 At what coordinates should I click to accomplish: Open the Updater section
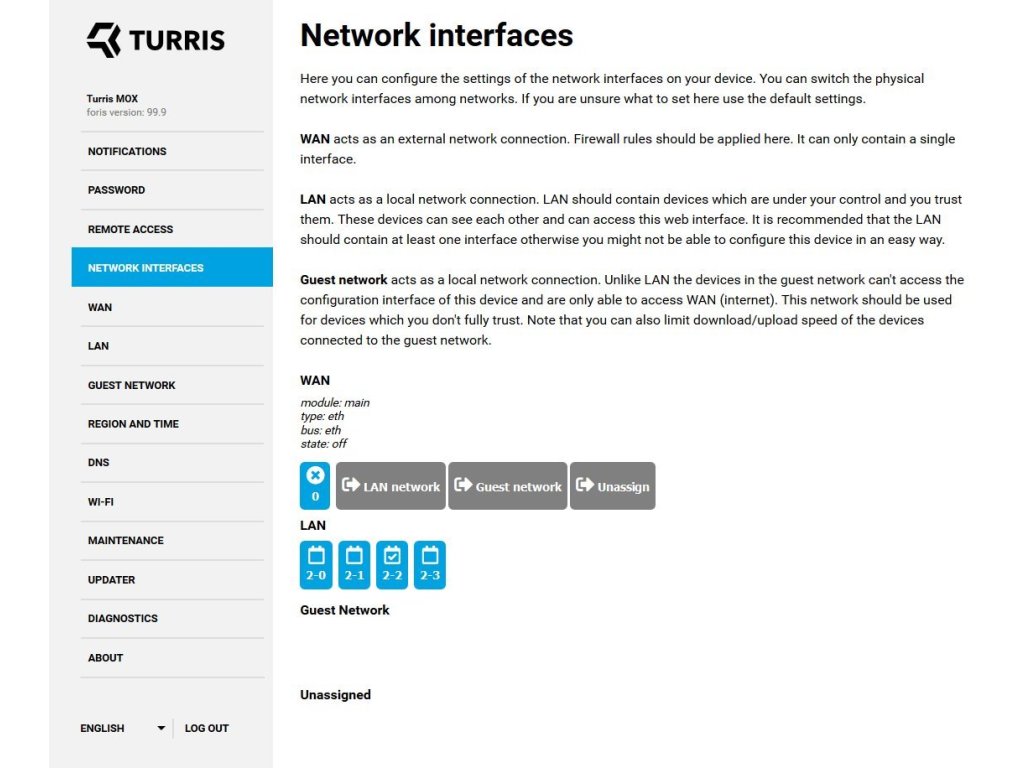111,580
